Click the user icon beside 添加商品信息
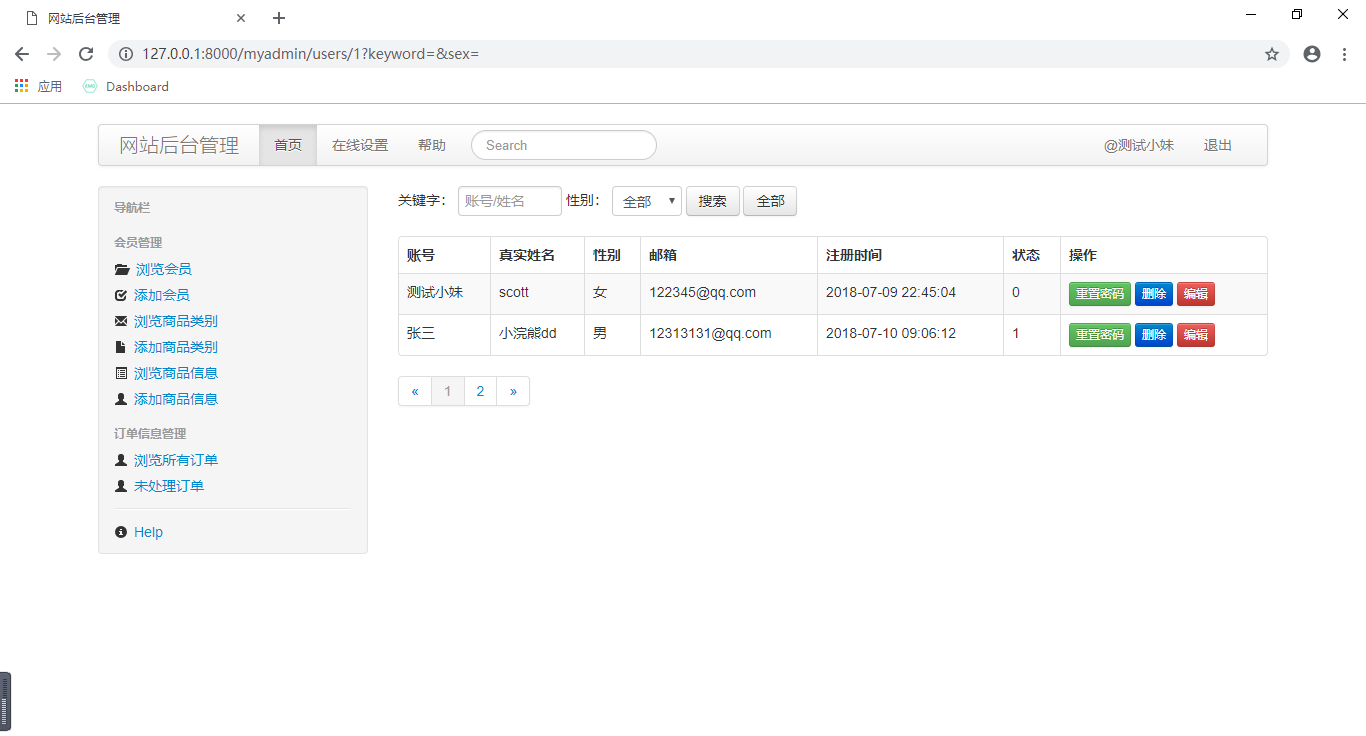 [121, 400]
